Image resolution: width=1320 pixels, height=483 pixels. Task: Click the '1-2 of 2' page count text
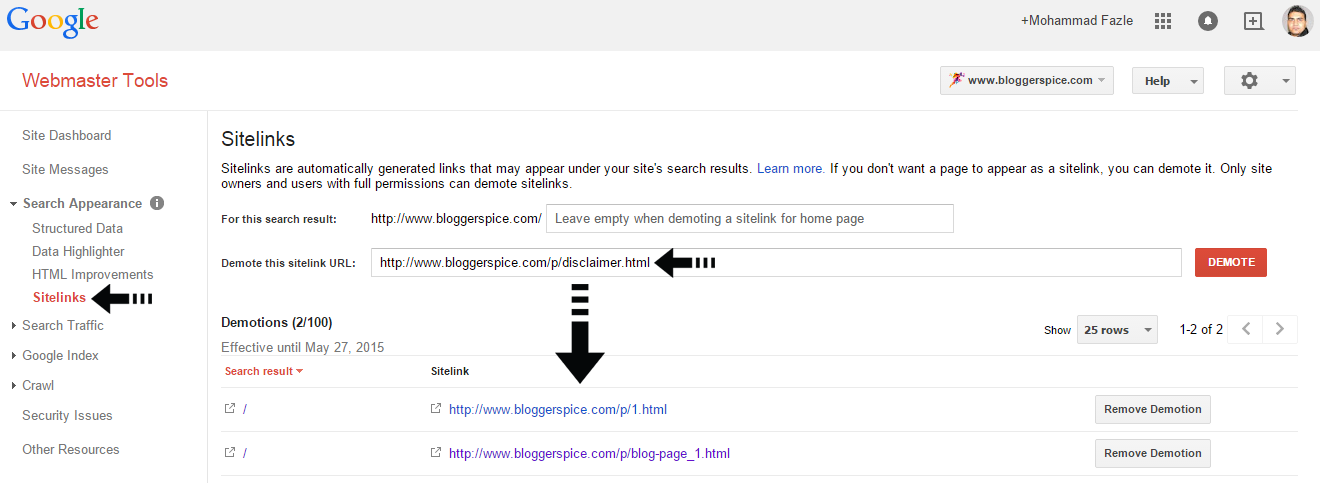pos(1201,329)
